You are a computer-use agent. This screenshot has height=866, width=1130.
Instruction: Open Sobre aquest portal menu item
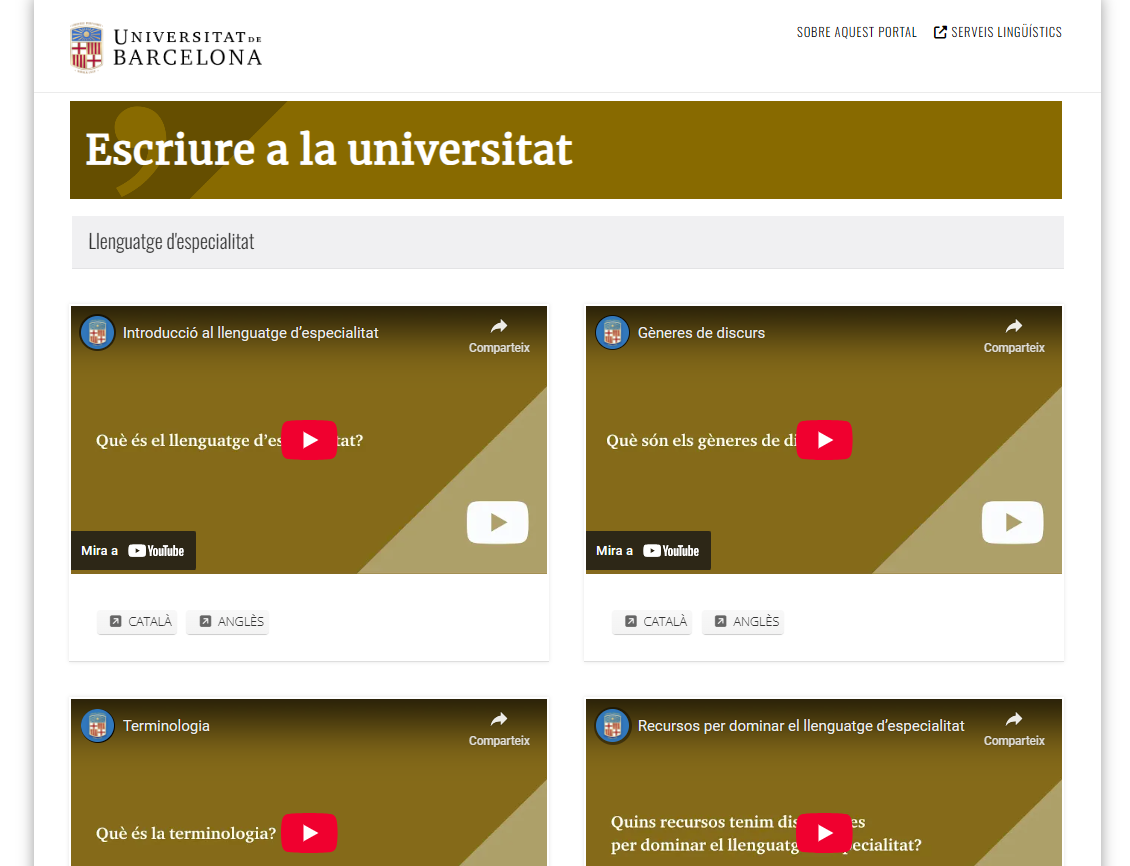tap(856, 32)
